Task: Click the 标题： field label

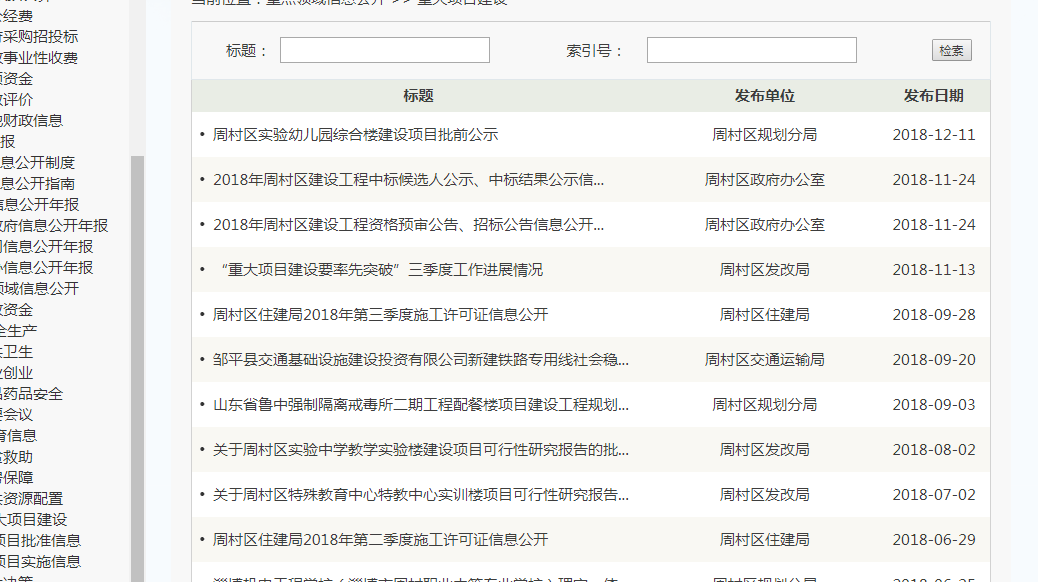Action: (247, 51)
